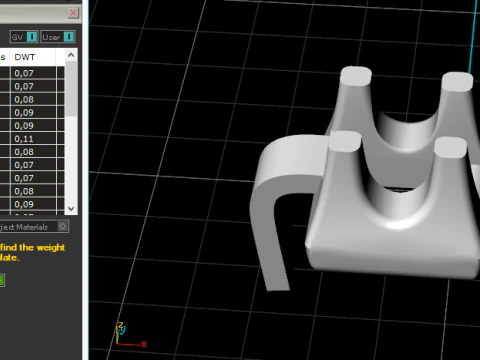Click the scroll up arrow of the table
This screenshot has width=480, height=360.
pyautogui.click(x=71, y=55)
